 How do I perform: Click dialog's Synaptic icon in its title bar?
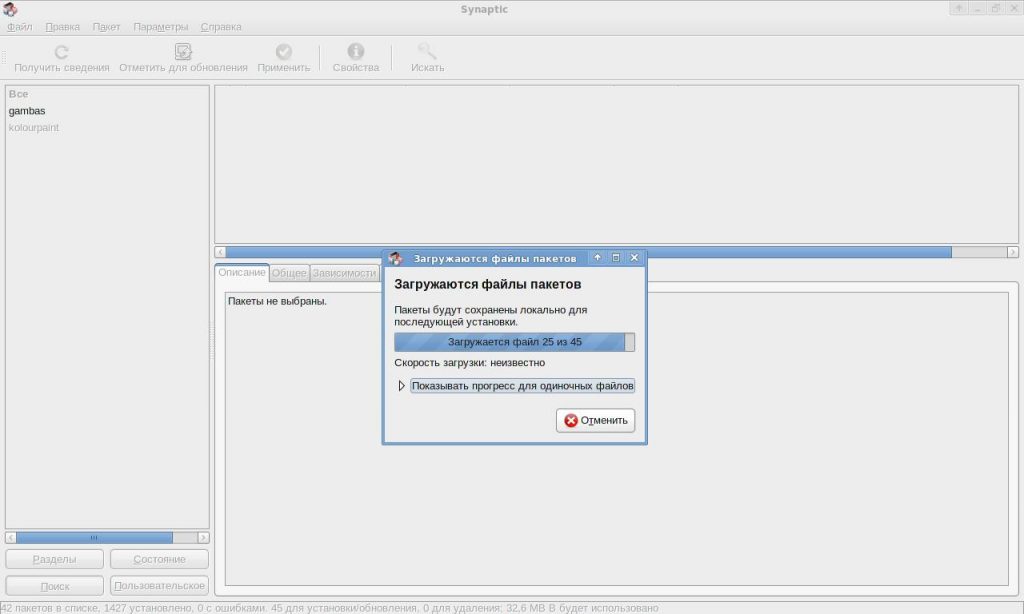(x=395, y=258)
